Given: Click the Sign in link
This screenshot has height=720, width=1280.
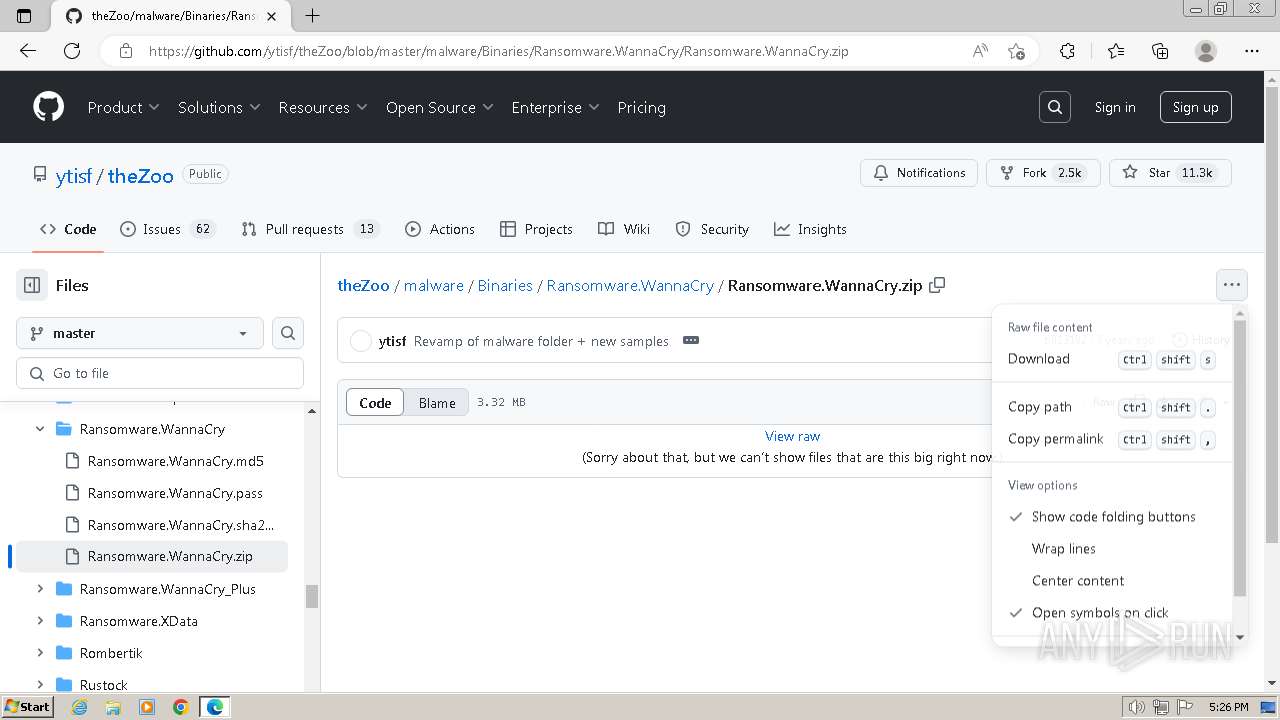Looking at the screenshot, I should [1115, 107].
